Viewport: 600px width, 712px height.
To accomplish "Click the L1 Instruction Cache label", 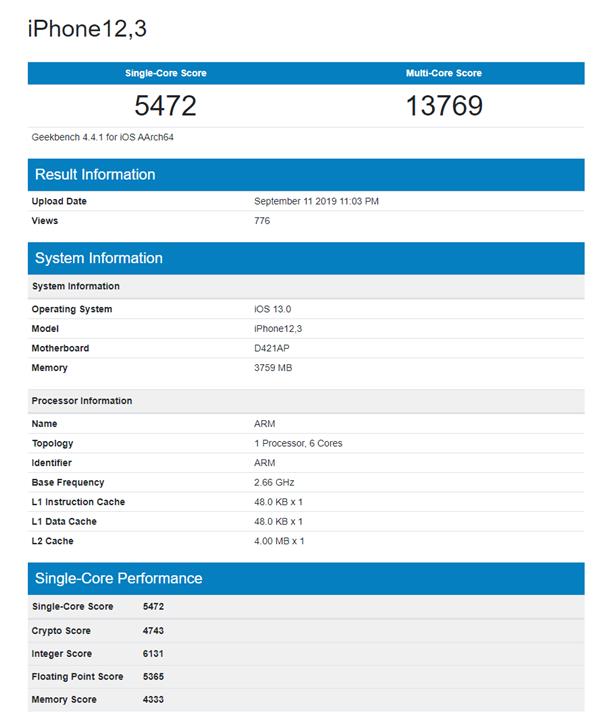I will pyautogui.click(x=78, y=502).
